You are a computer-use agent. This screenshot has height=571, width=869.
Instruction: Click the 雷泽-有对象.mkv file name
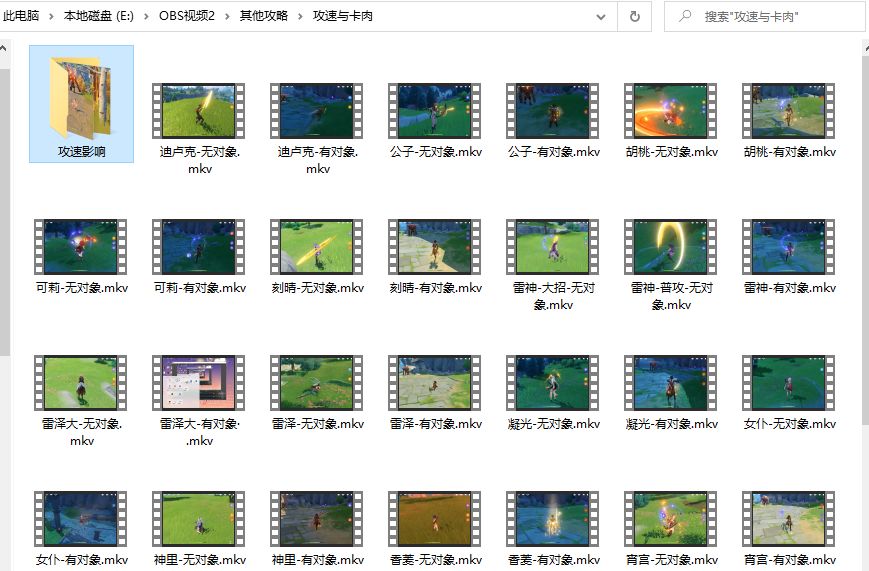click(436, 424)
